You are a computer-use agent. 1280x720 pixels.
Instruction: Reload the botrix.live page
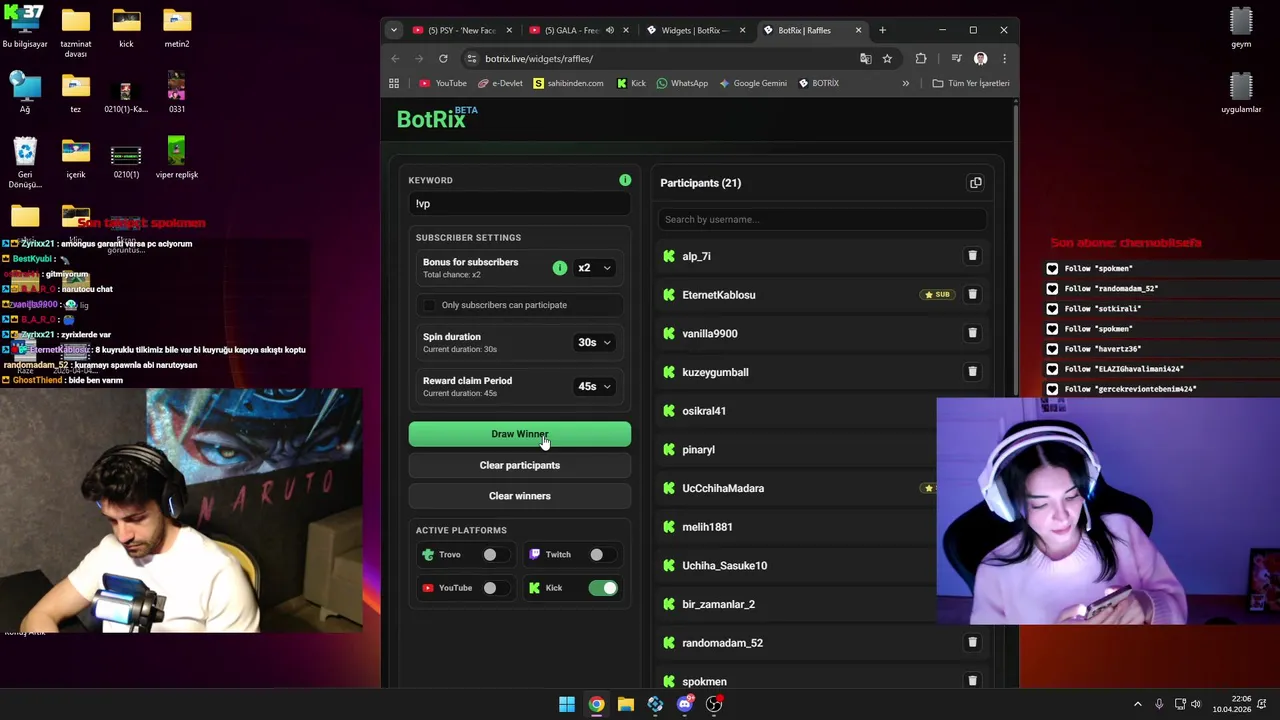(x=443, y=58)
